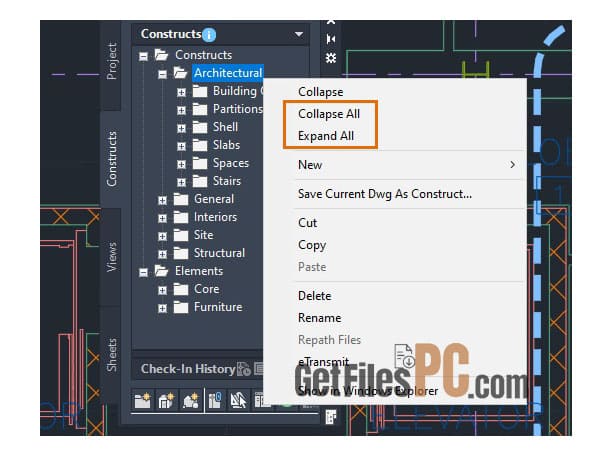
Task: Click the Architectural open folder icon
Action: [180, 73]
